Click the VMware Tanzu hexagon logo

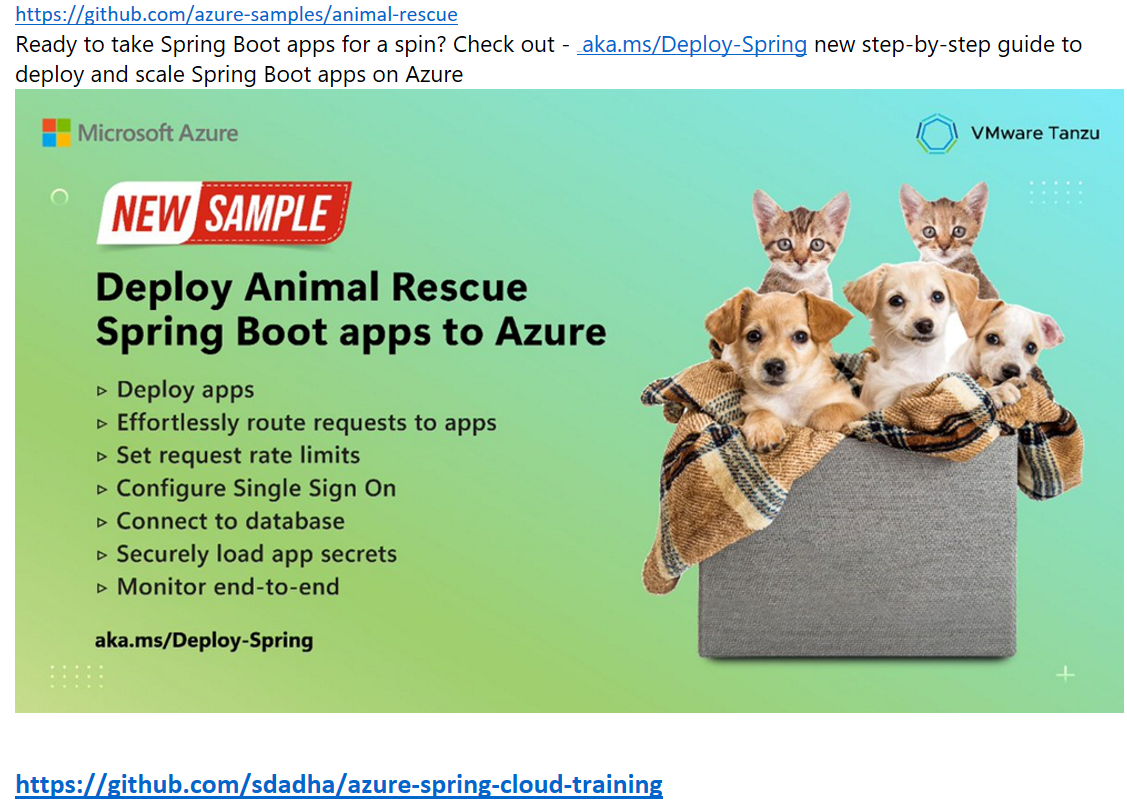coord(937,134)
